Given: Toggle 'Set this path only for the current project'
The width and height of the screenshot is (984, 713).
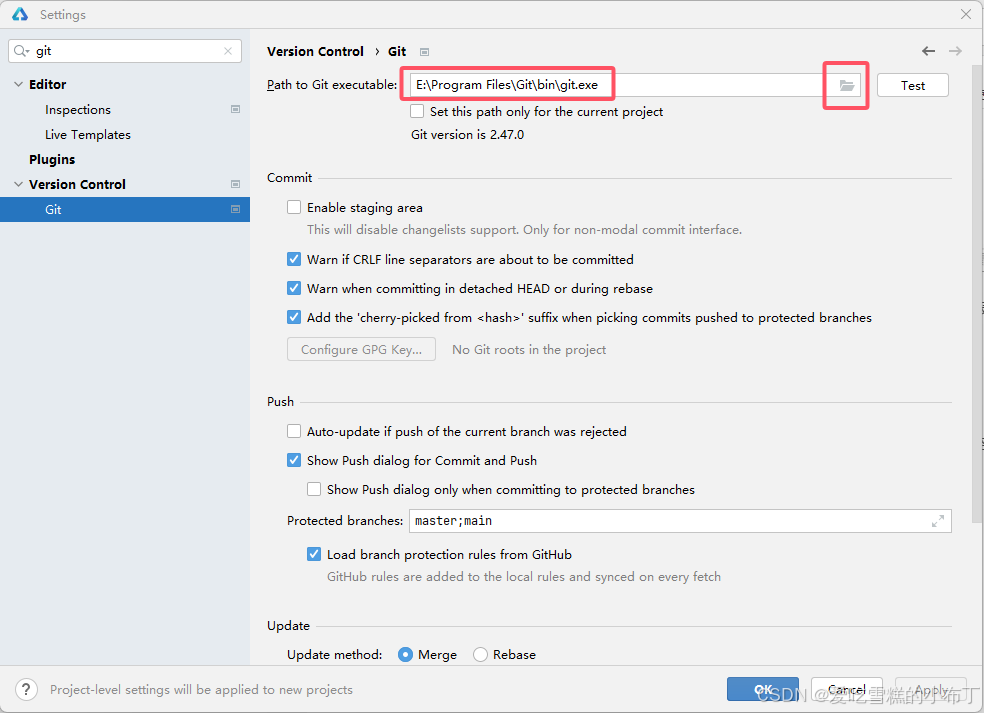Looking at the screenshot, I should pyautogui.click(x=417, y=111).
